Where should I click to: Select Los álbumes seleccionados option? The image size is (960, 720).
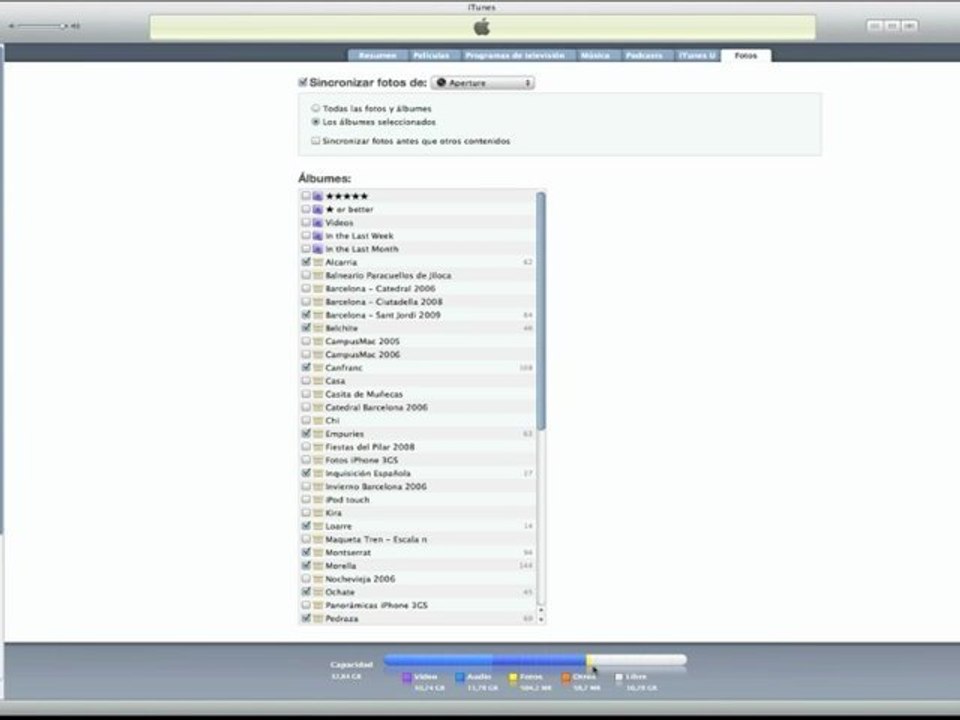coord(316,122)
